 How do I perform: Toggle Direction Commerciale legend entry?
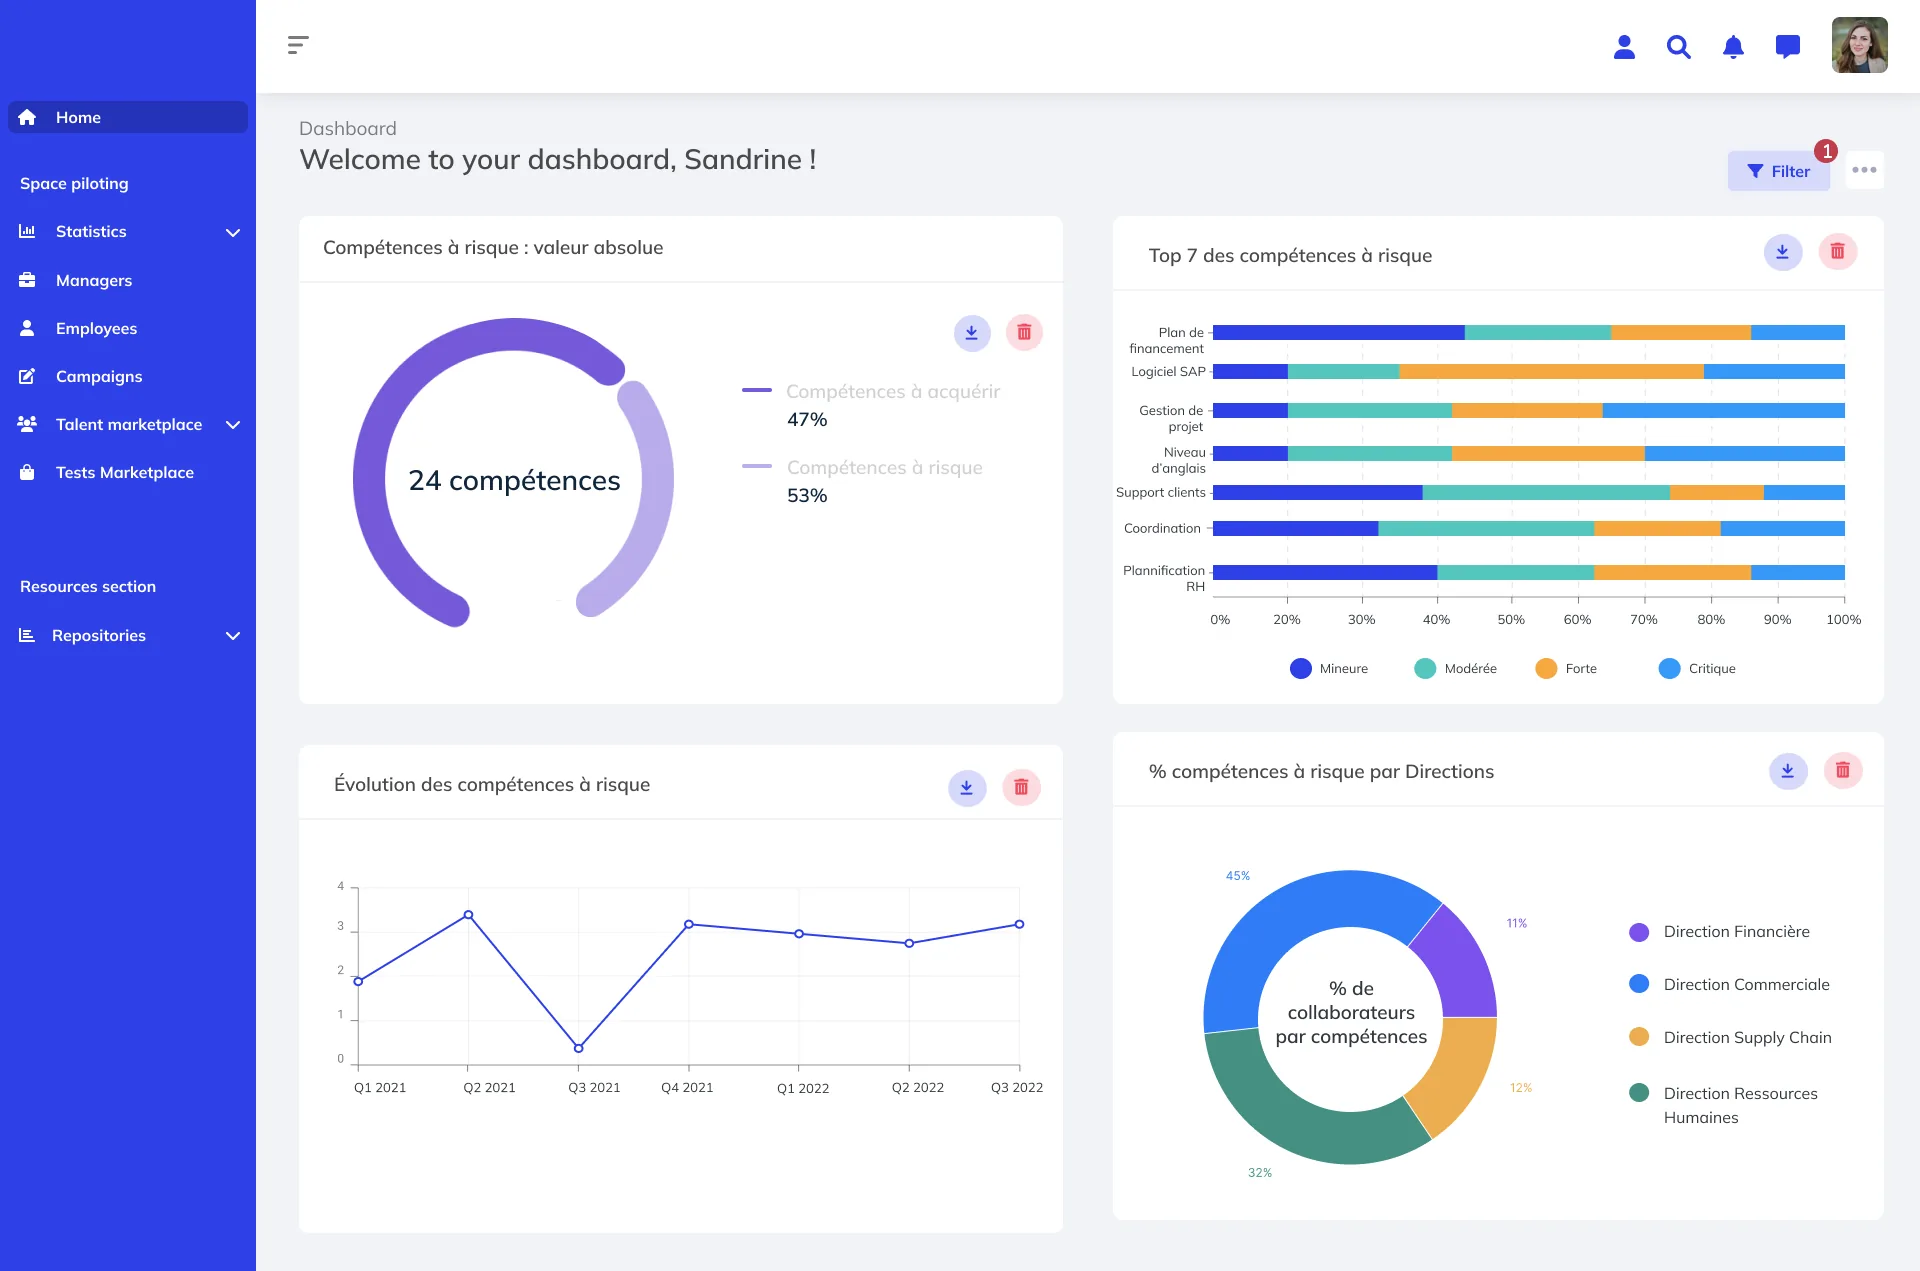(x=1730, y=985)
